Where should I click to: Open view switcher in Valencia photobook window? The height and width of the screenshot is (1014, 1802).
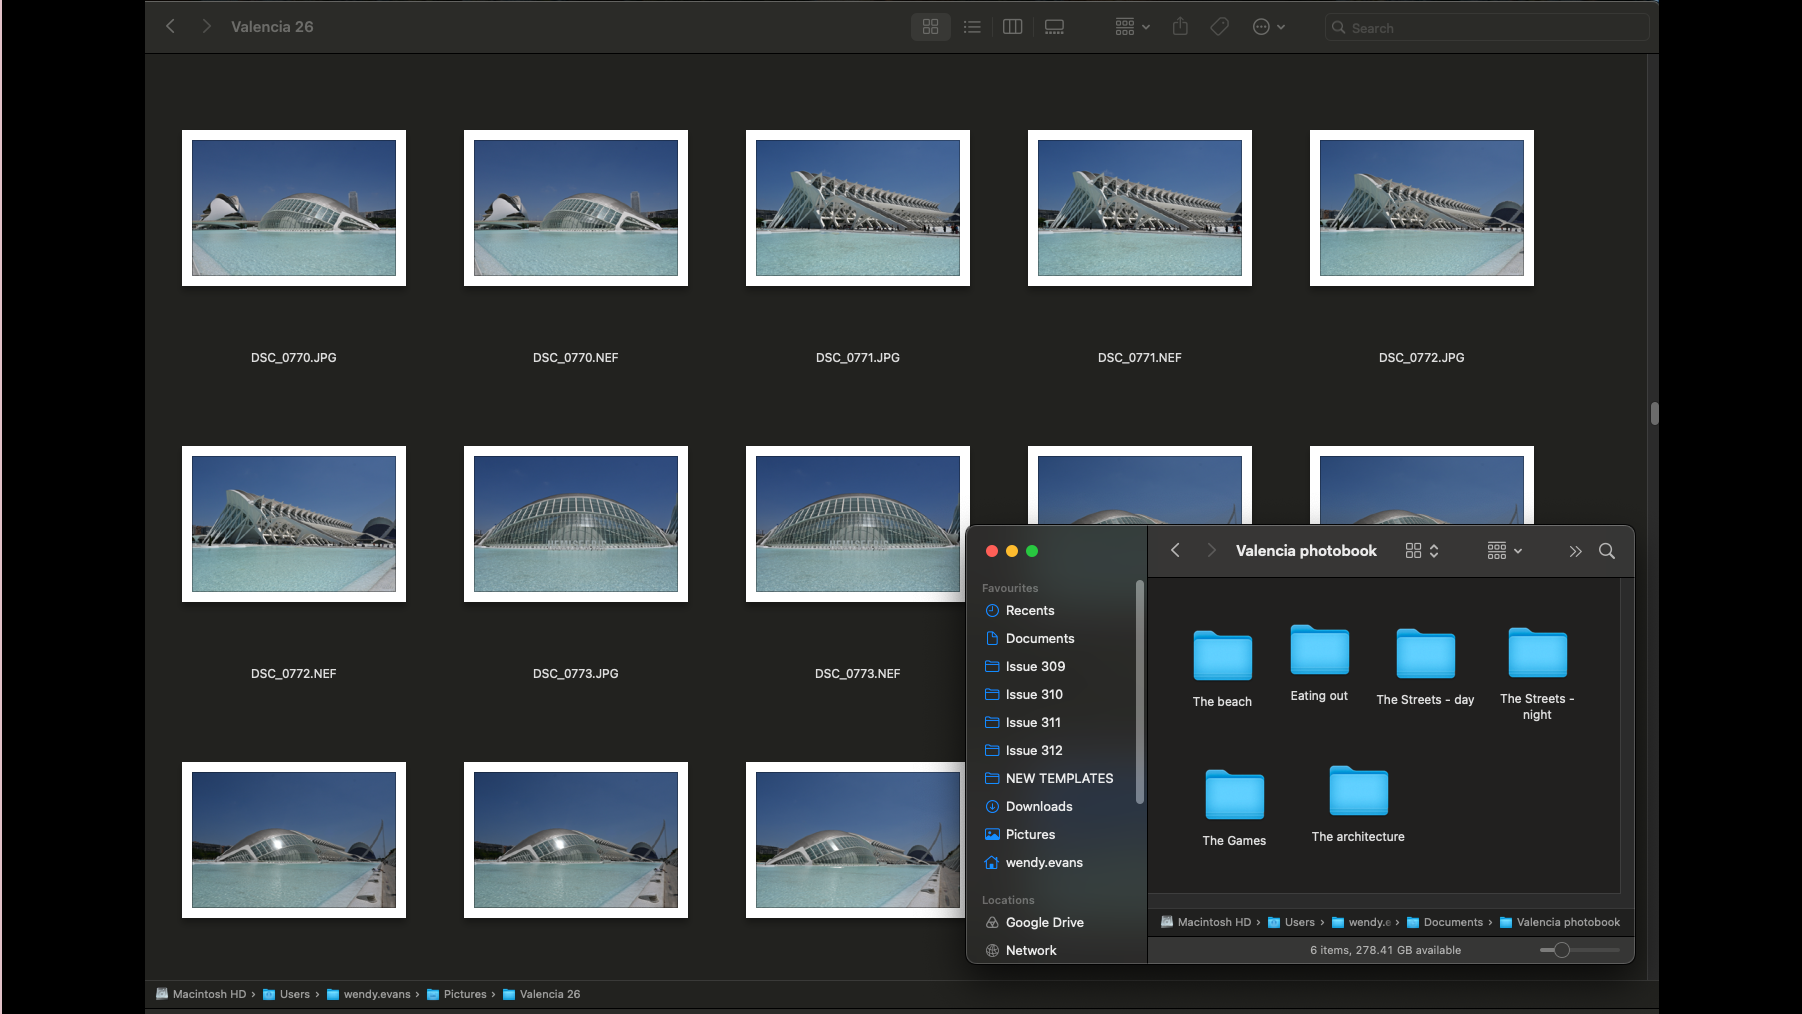coord(1422,551)
